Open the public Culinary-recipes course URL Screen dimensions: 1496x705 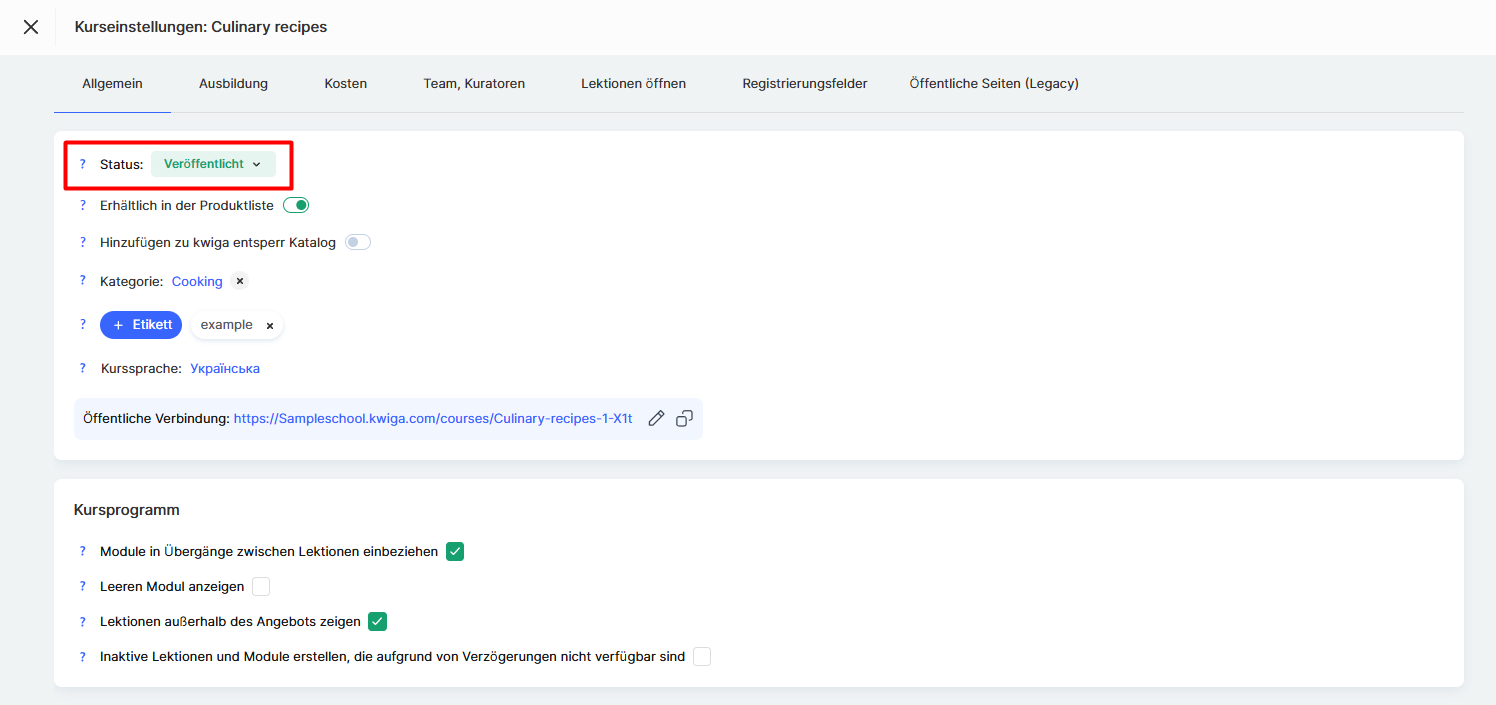point(433,419)
